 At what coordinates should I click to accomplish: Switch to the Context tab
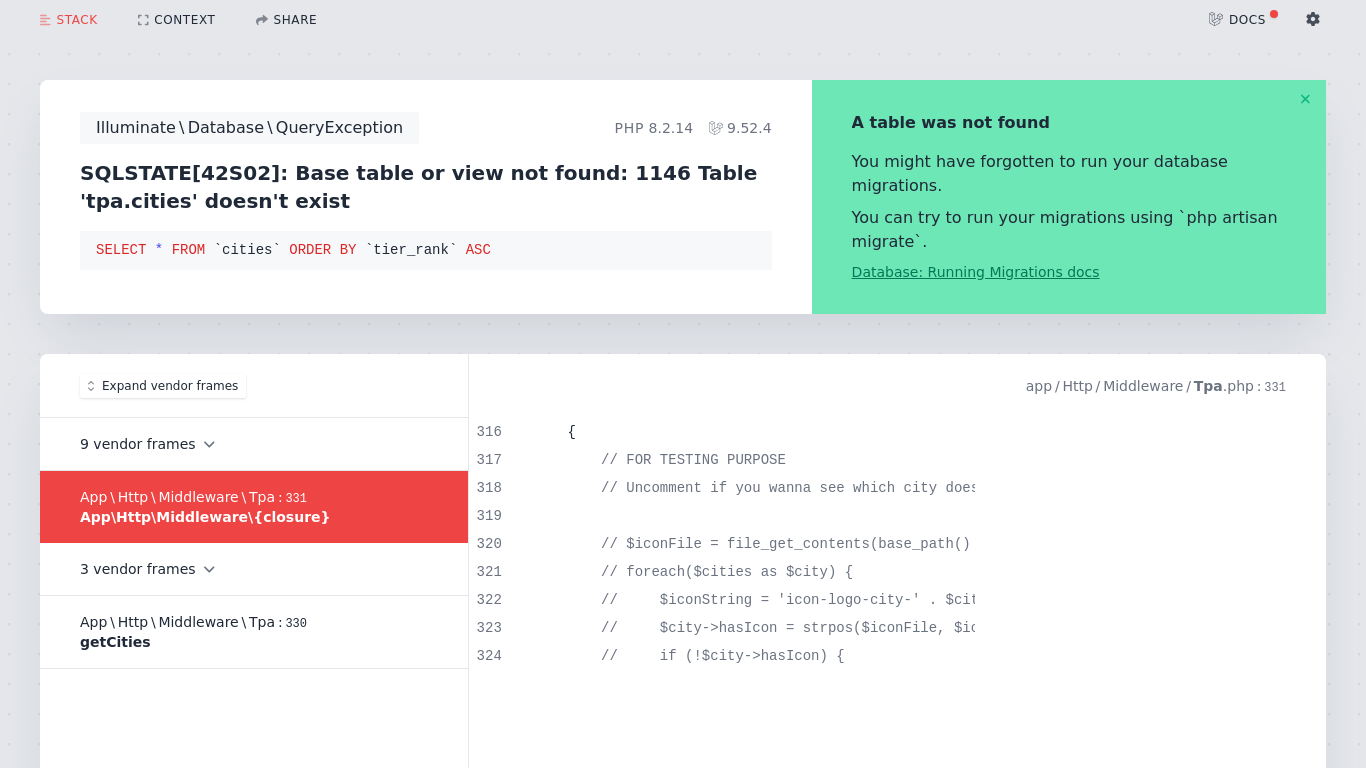(x=176, y=20)
